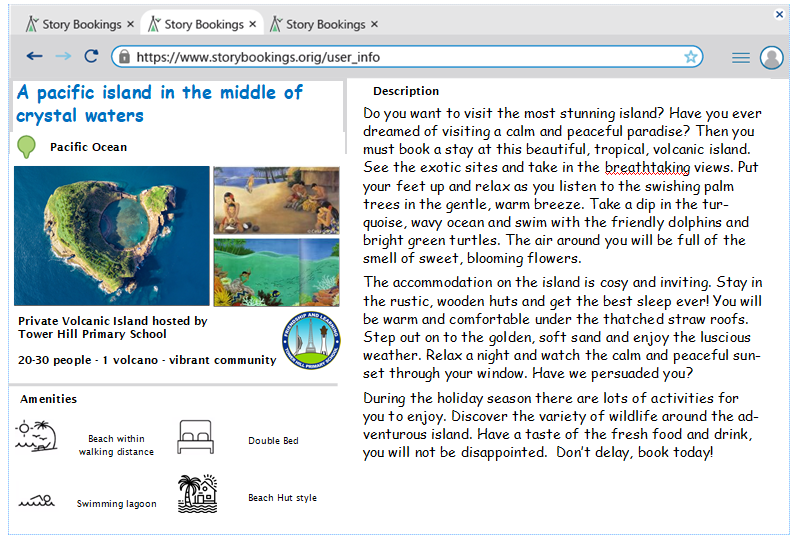Click 'Have we persuaded you?' sentence
This screenshot has width=796, height=545.
click(613, 373)
